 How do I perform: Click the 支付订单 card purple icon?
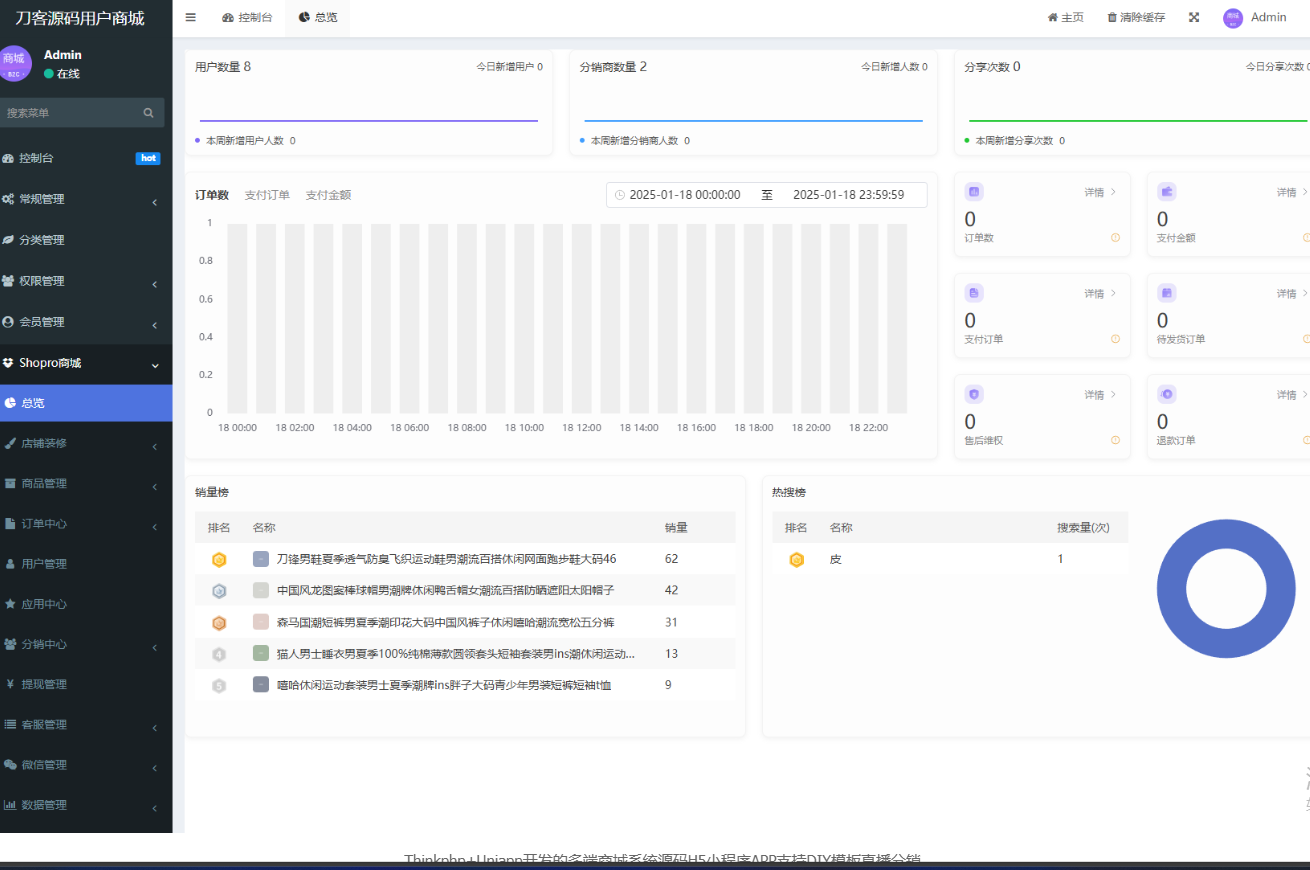click(975, 292)
